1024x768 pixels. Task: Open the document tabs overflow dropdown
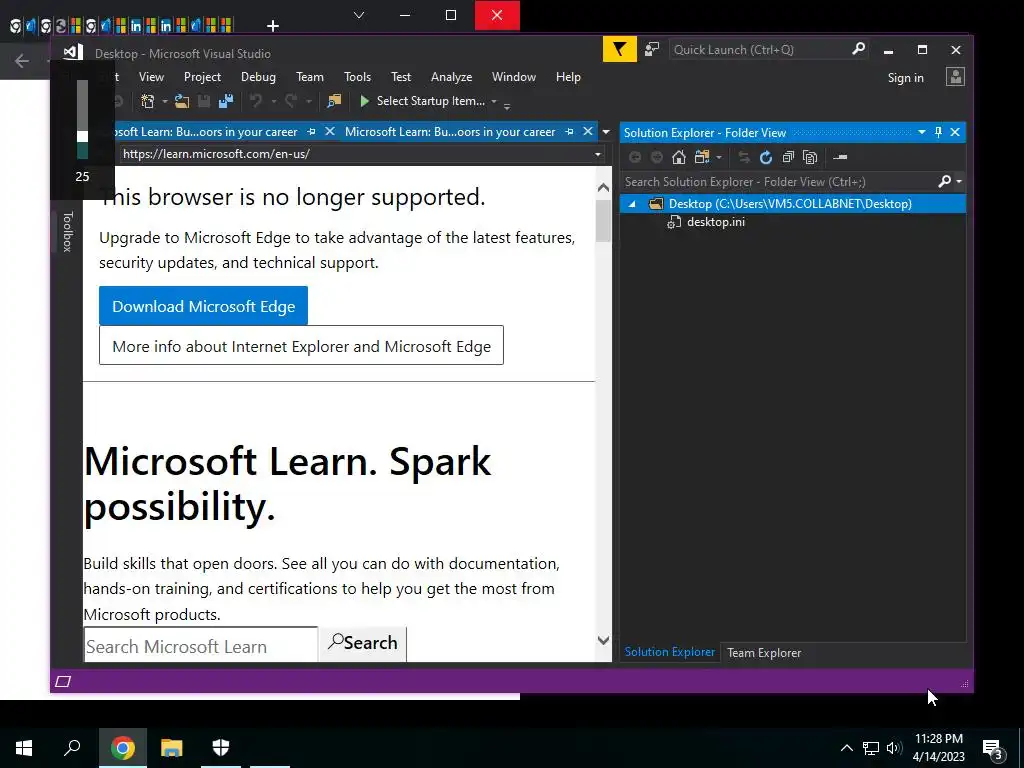(606, 133)
